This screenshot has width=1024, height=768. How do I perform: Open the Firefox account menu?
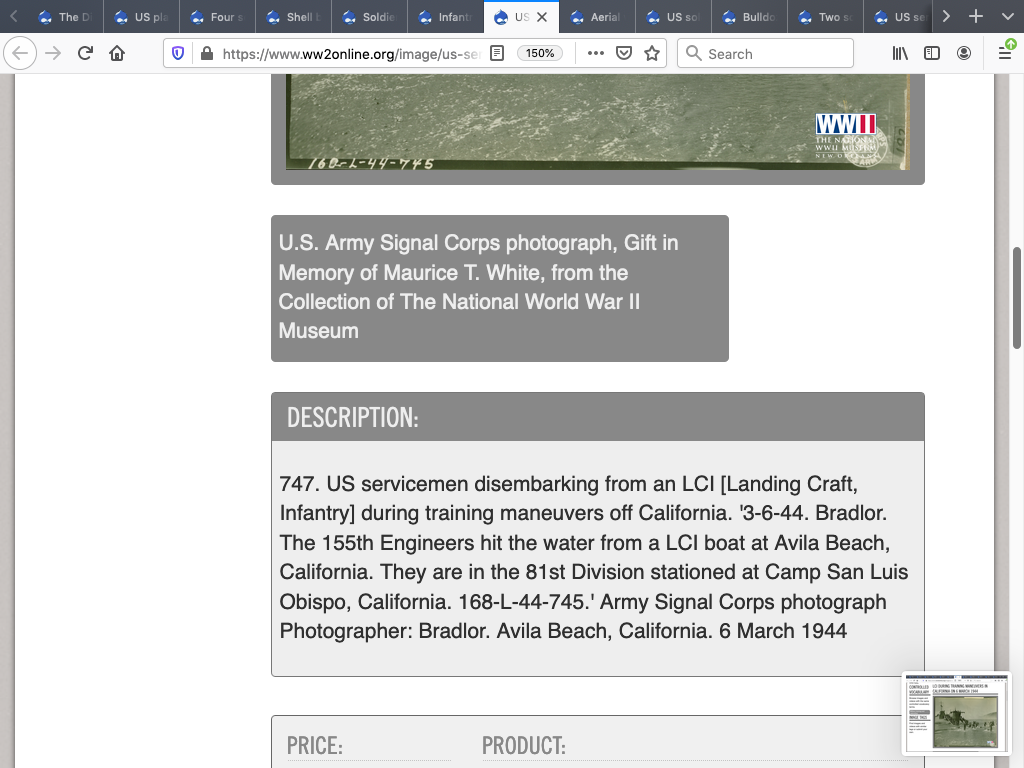coord(964,54)
